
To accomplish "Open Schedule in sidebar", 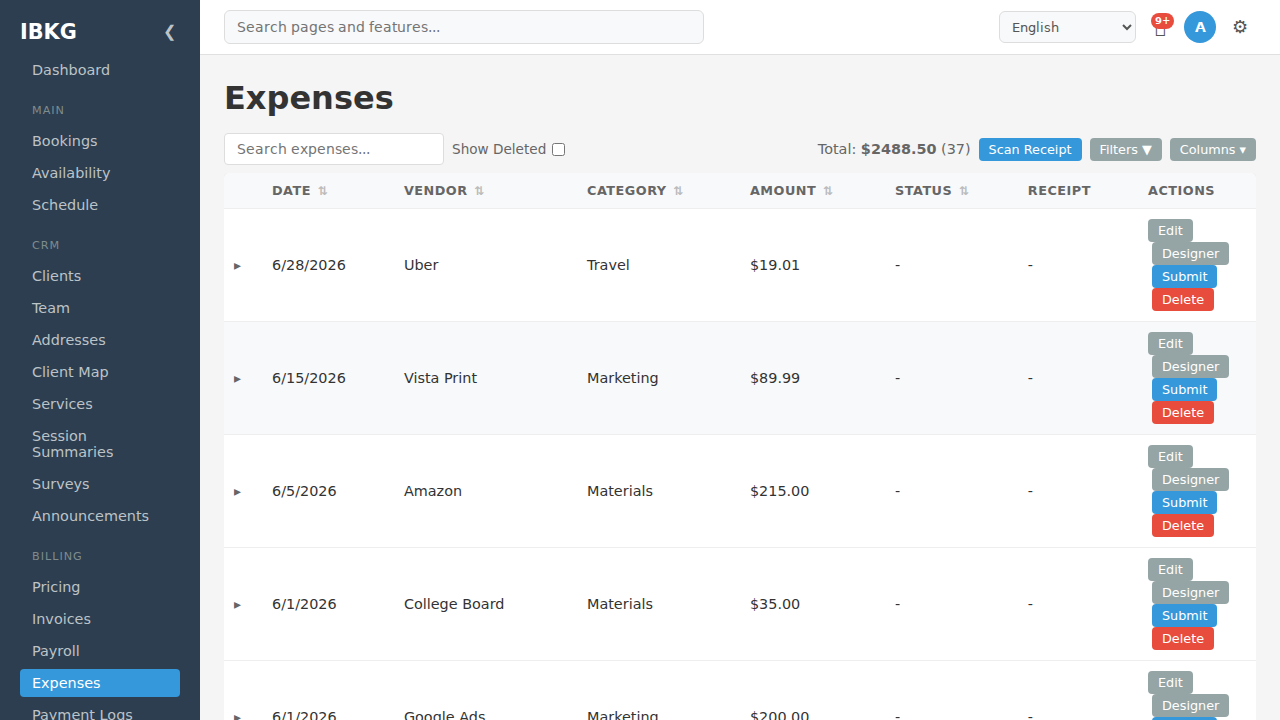I will pyautogui.click(x=100, y=205).
